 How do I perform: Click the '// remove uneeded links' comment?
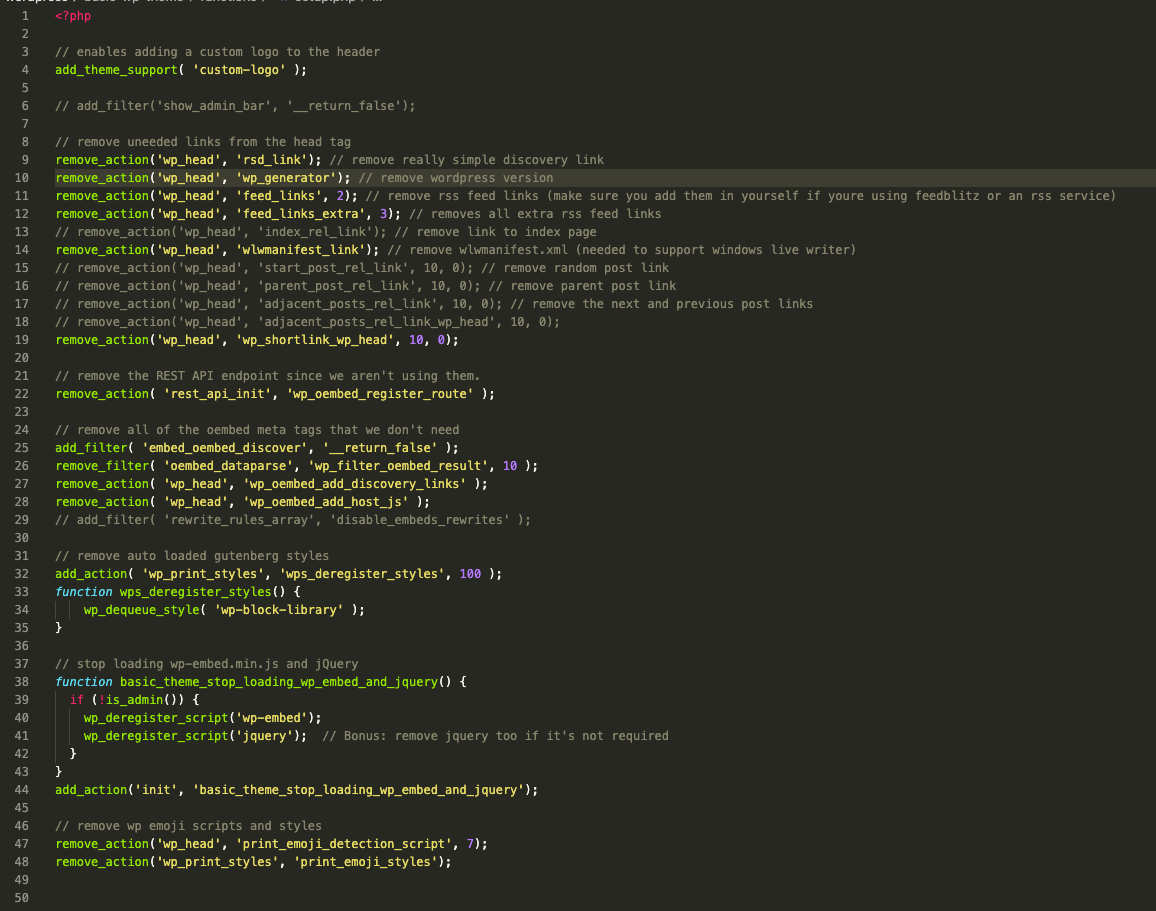coord(203,142)
